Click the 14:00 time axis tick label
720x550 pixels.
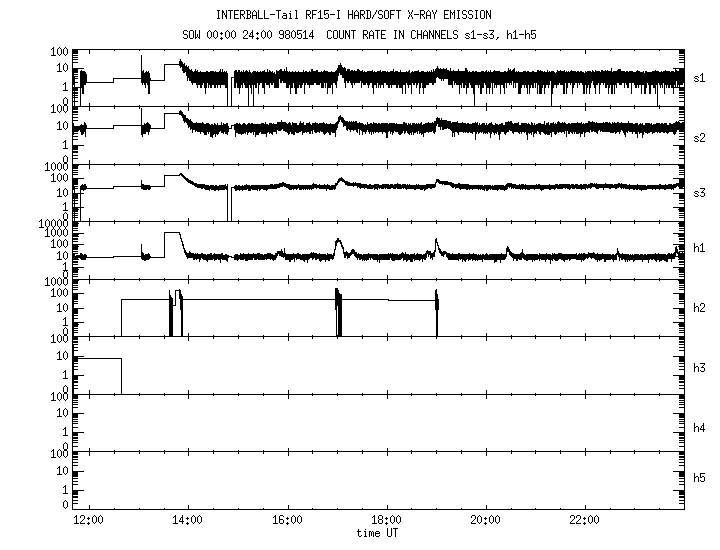(188, 520)
